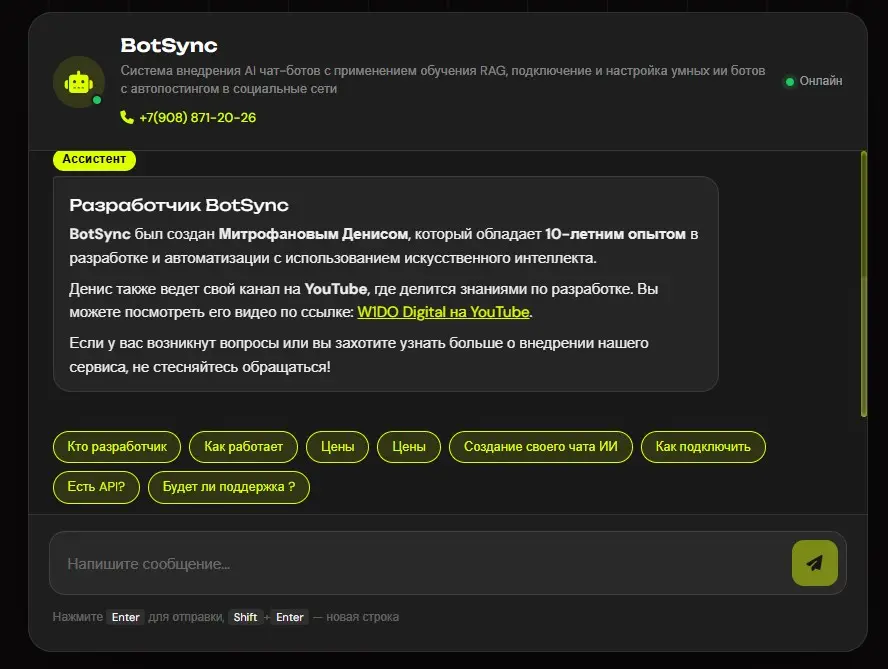Click the 'новая строка' hint text
888x669 pixels.
362,617
